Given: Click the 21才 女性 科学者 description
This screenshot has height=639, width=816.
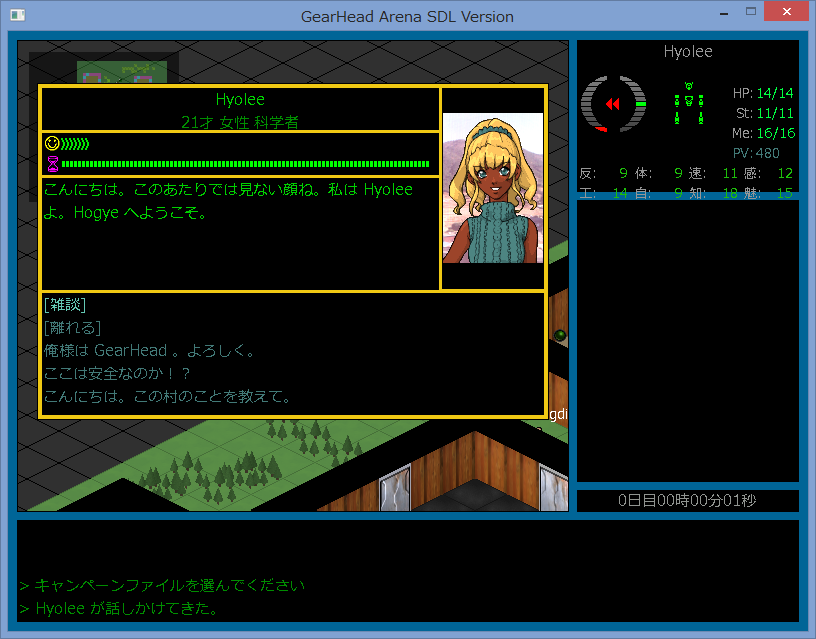Looking at the screenshot, I should (x=240, y=122).
